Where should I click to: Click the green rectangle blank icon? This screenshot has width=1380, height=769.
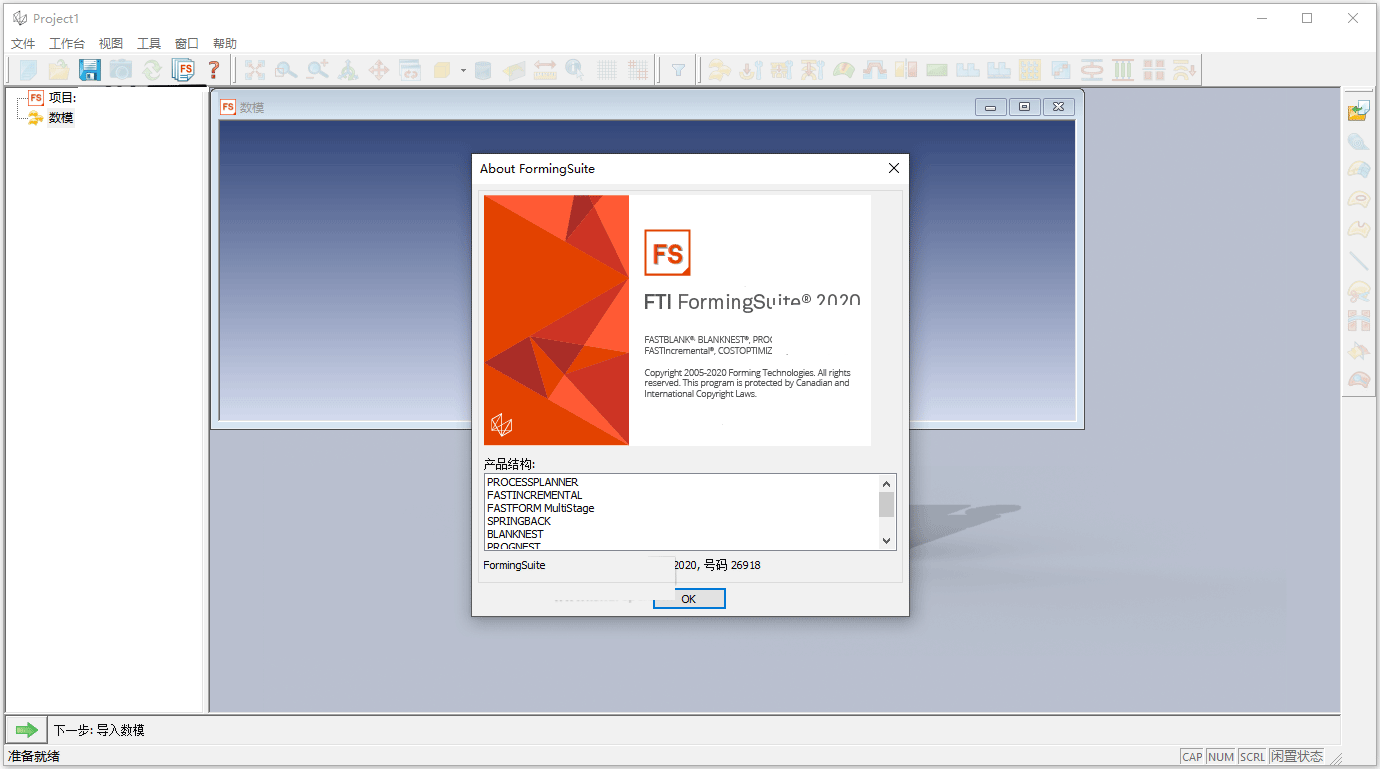(x=937, y=69)
